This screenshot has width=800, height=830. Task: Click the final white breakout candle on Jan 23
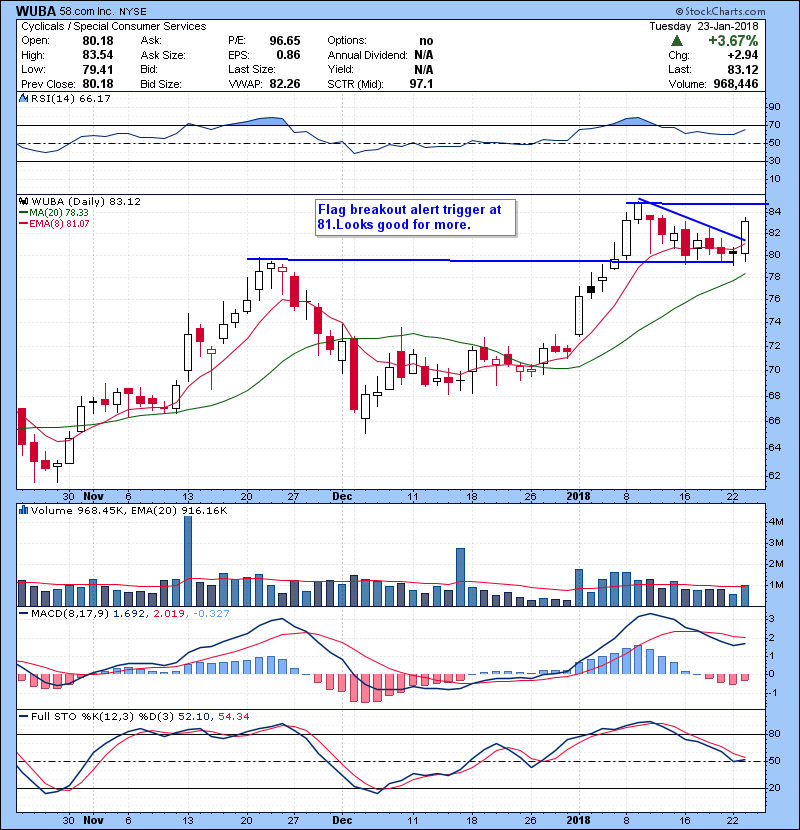coord(745,238)
